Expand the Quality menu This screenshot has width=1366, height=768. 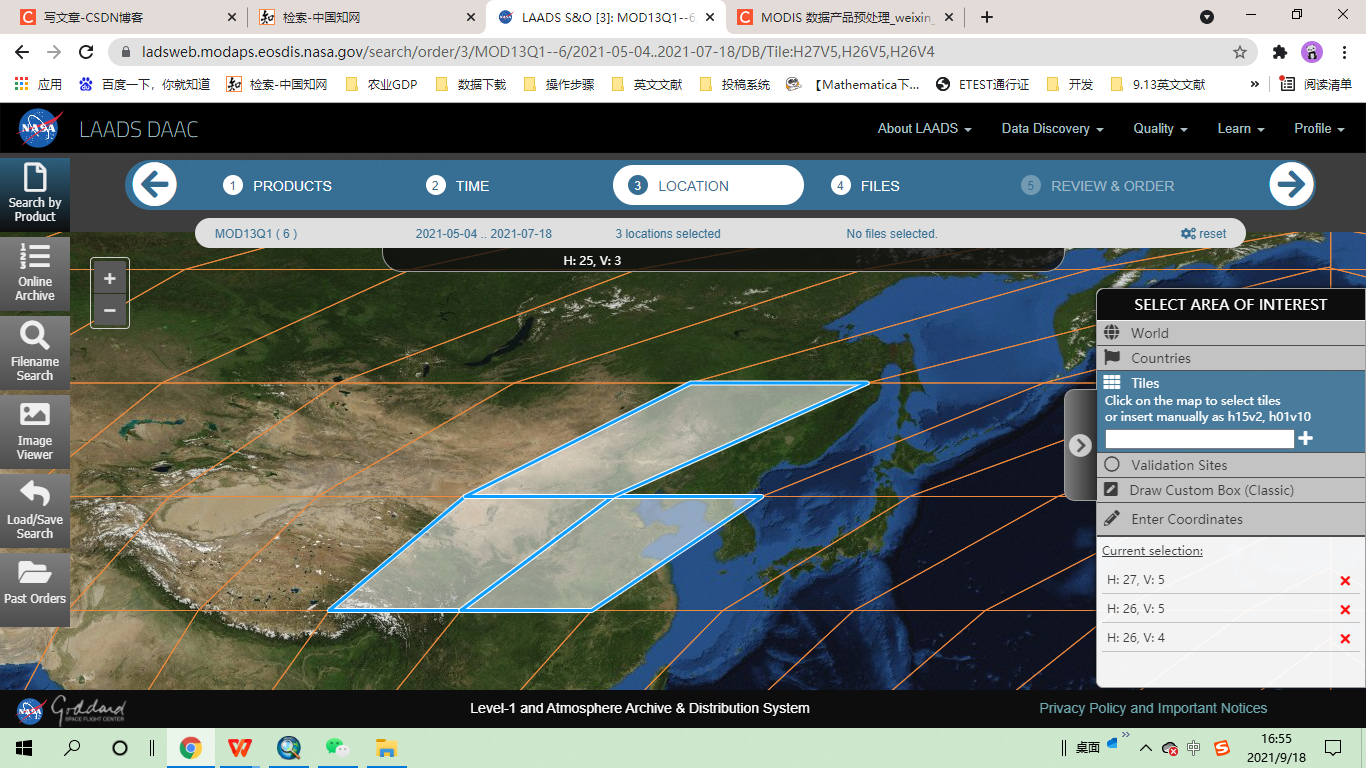1159,128
